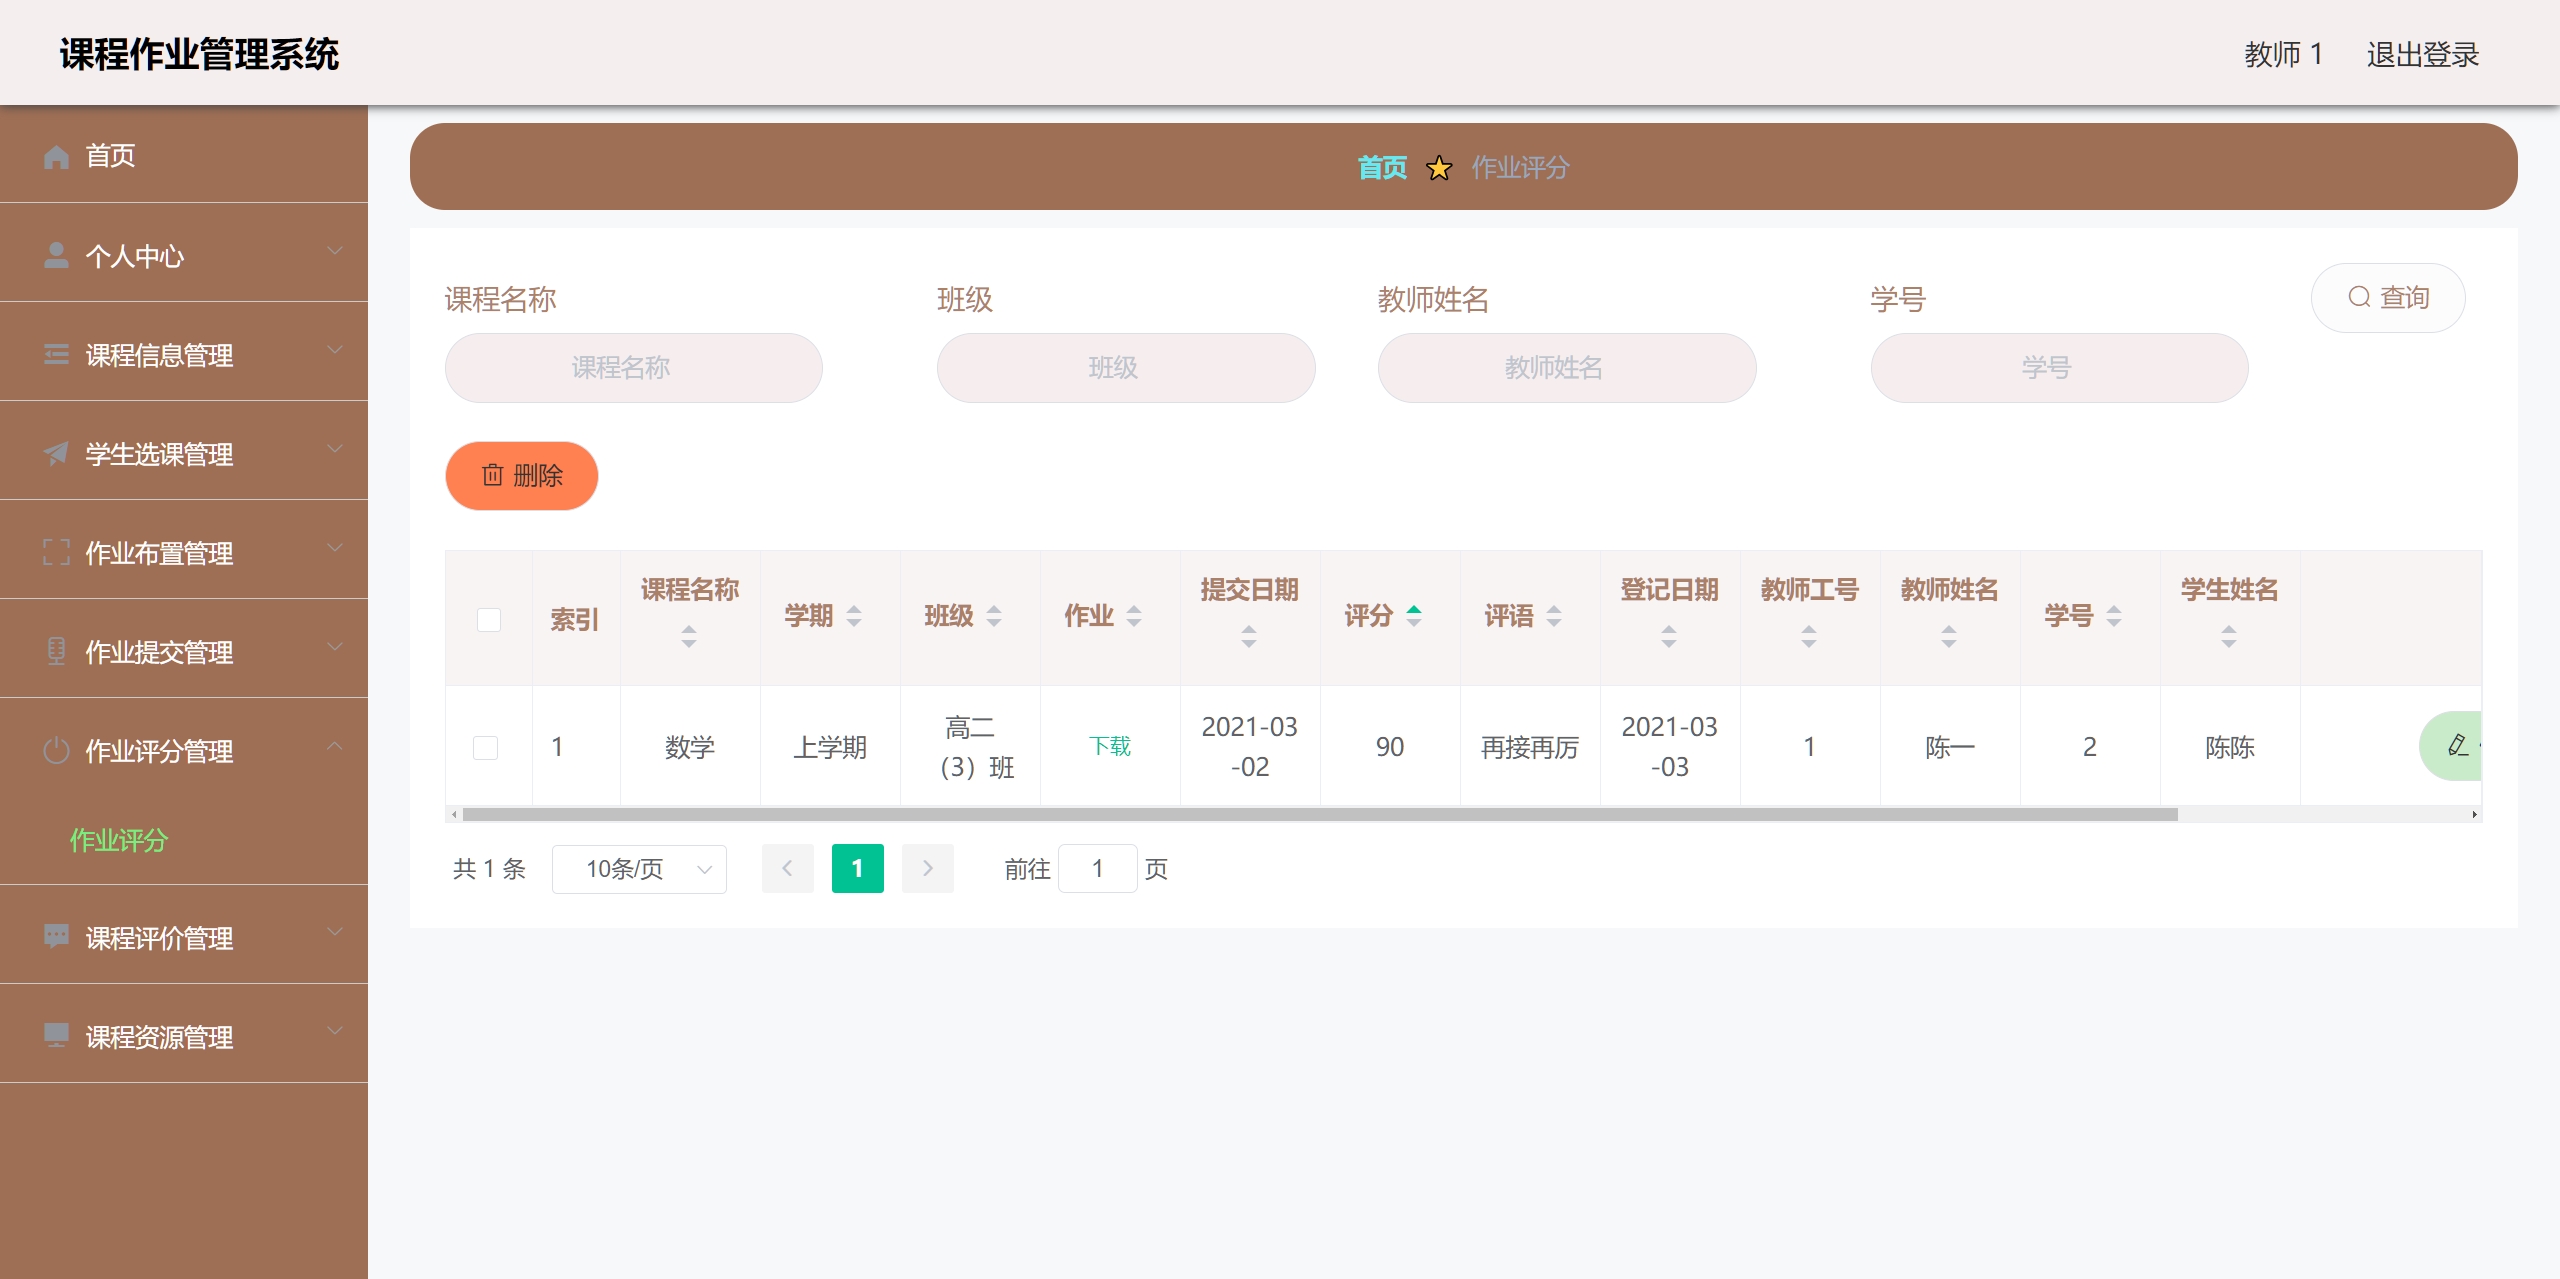Image resolution: width=2560 pixels, height=1279 pixels.
Task: Focus the 课程名称 search field
Action: 633,368
